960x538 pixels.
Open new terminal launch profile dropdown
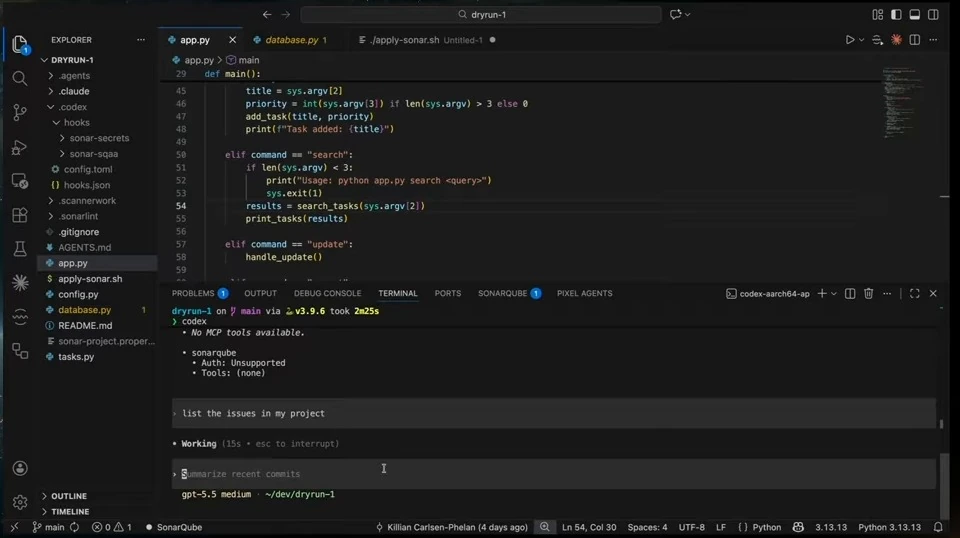tap(833, 294)
